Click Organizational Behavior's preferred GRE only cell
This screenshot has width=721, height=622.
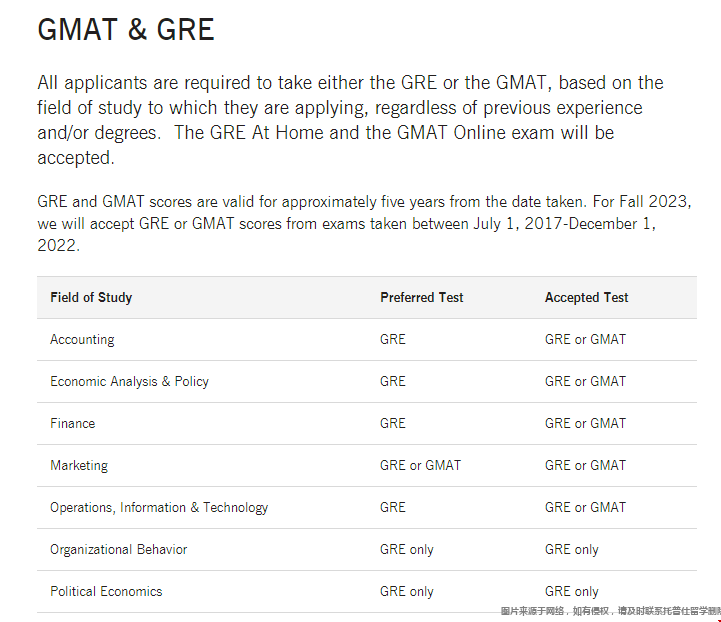tap(406, 549)
